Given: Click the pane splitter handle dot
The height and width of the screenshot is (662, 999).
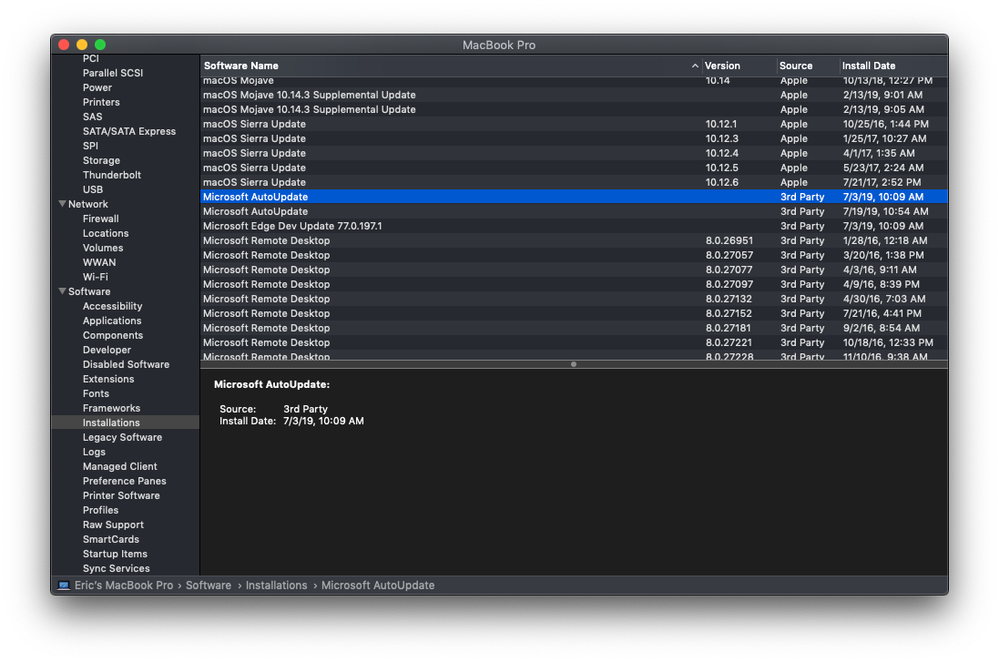Looking at the screenshot, I should tap(573, 364).
